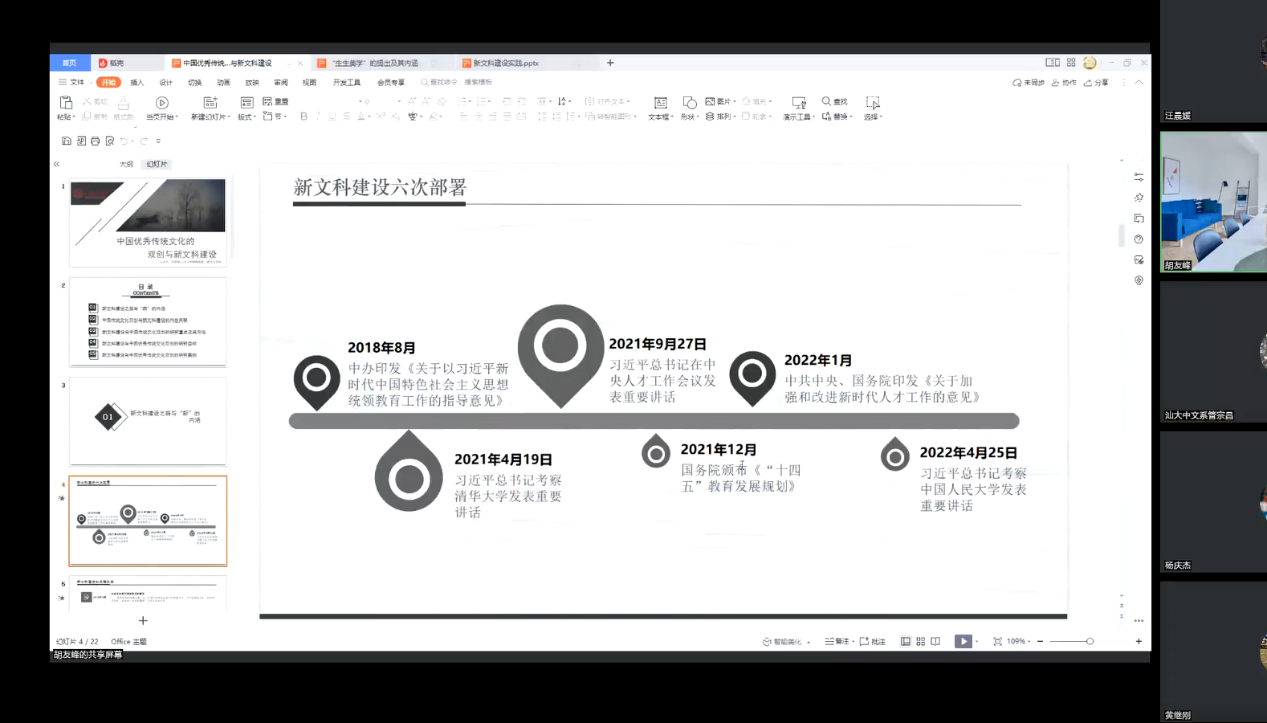Open the Insert (插入) ribbon tab

tap(137, 82)
